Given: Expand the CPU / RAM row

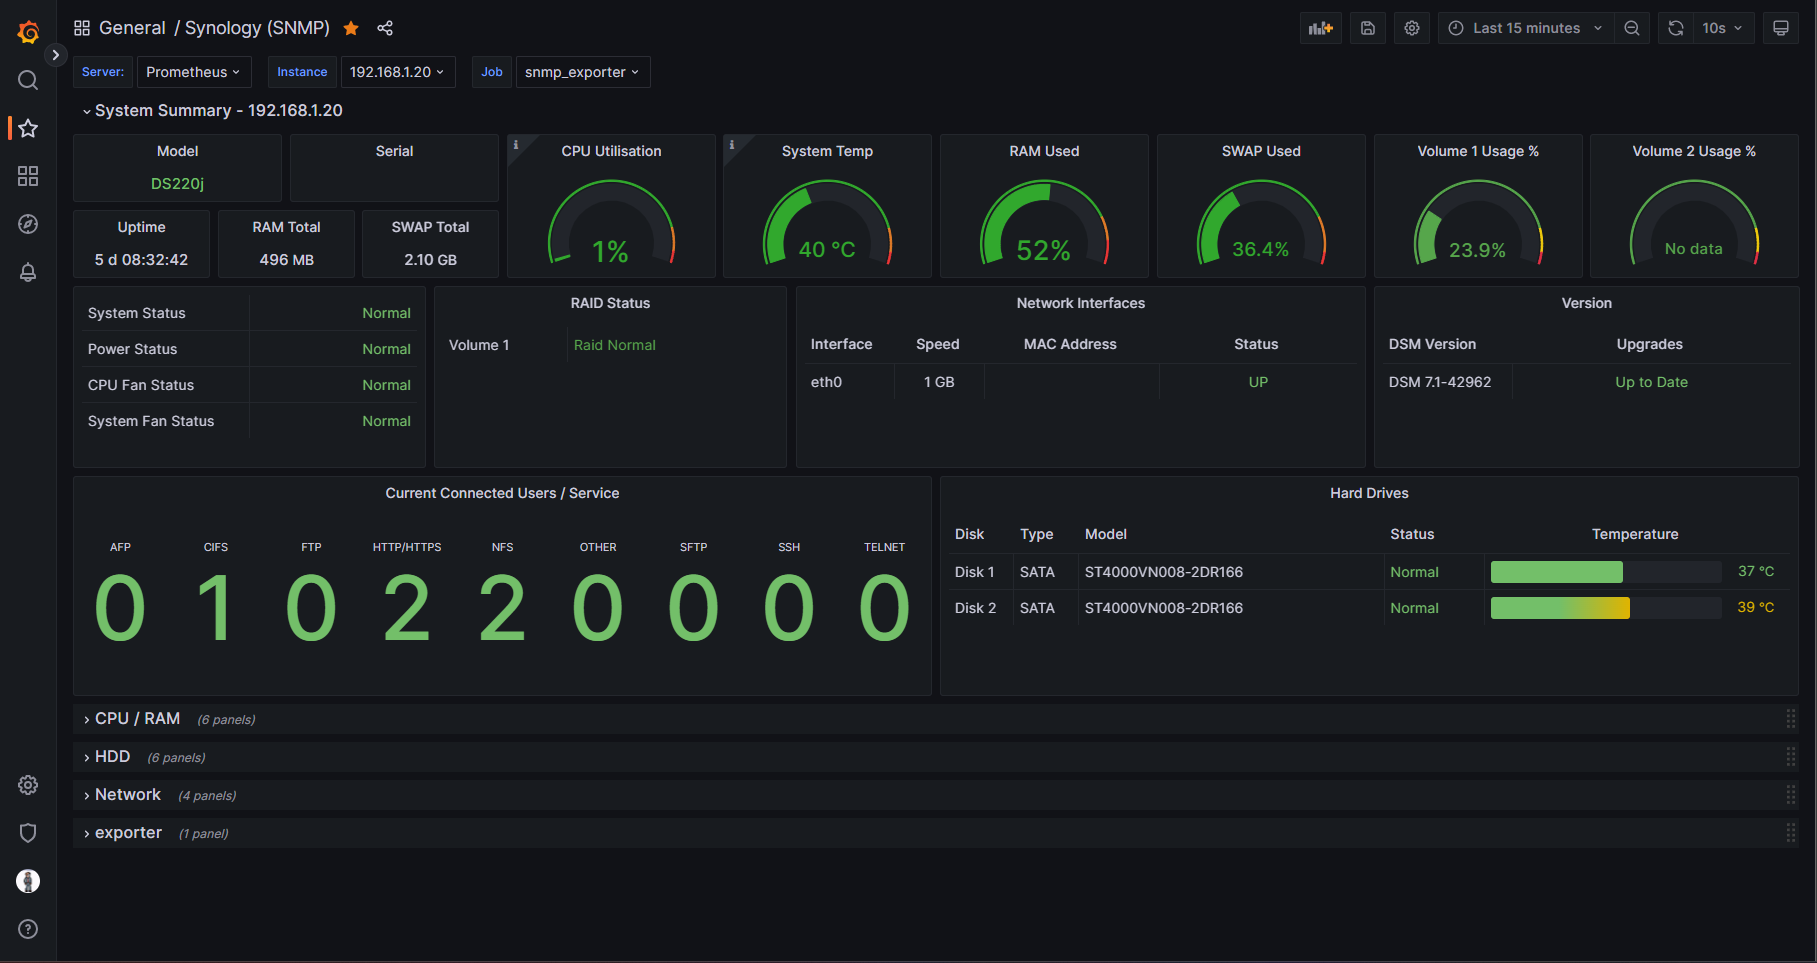Looking at the screenshot, I should [137, 719].
